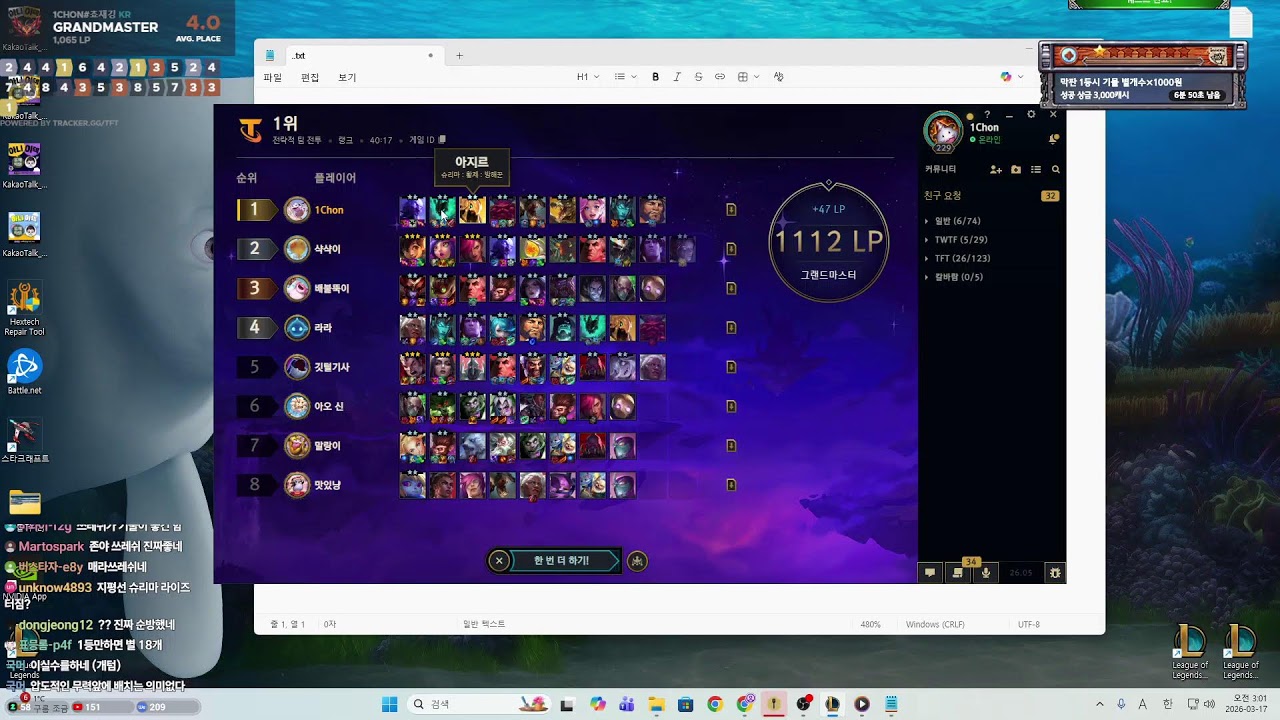The width and height of the screenshot is (1280, 720).
Task: Toggle bold formatting in Notepad
Action: [x=656, y=77]
